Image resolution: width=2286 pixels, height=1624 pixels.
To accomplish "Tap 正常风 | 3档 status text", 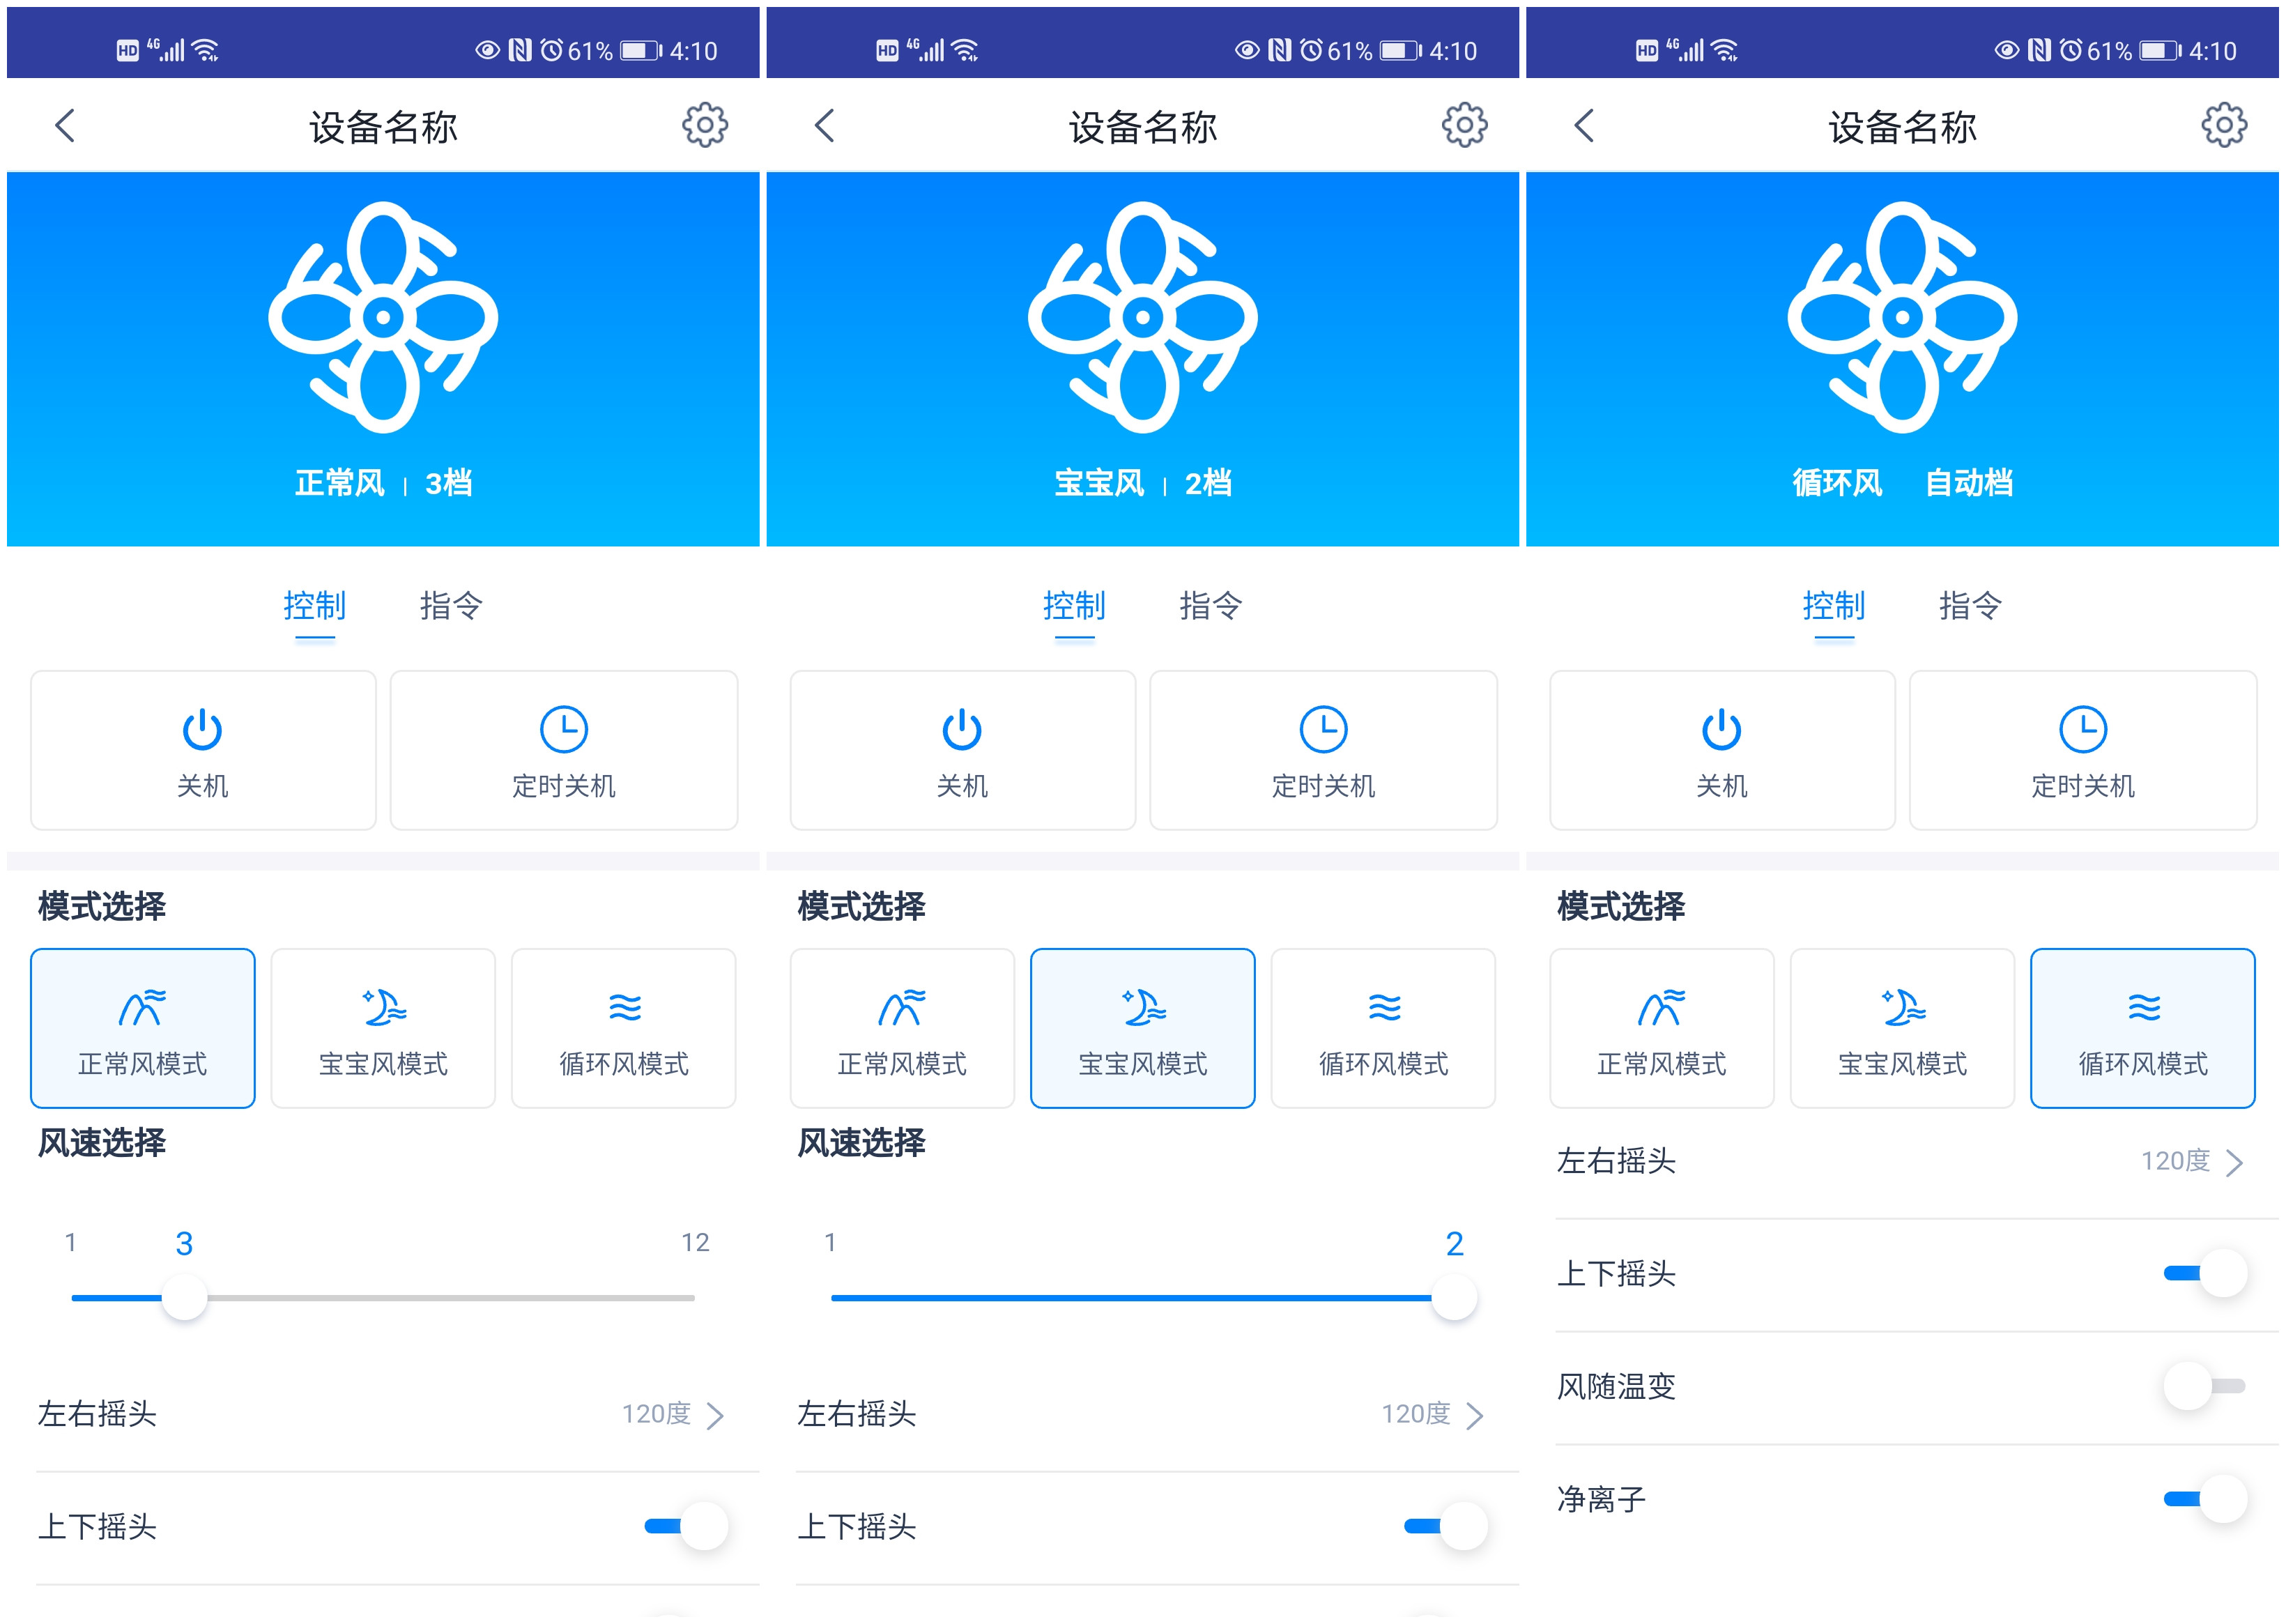I will (383, 483).
